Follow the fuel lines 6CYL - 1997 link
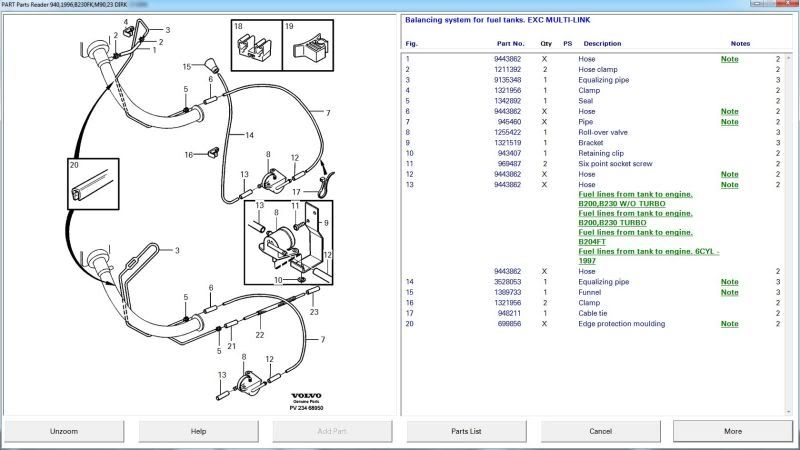 point(648,256)
